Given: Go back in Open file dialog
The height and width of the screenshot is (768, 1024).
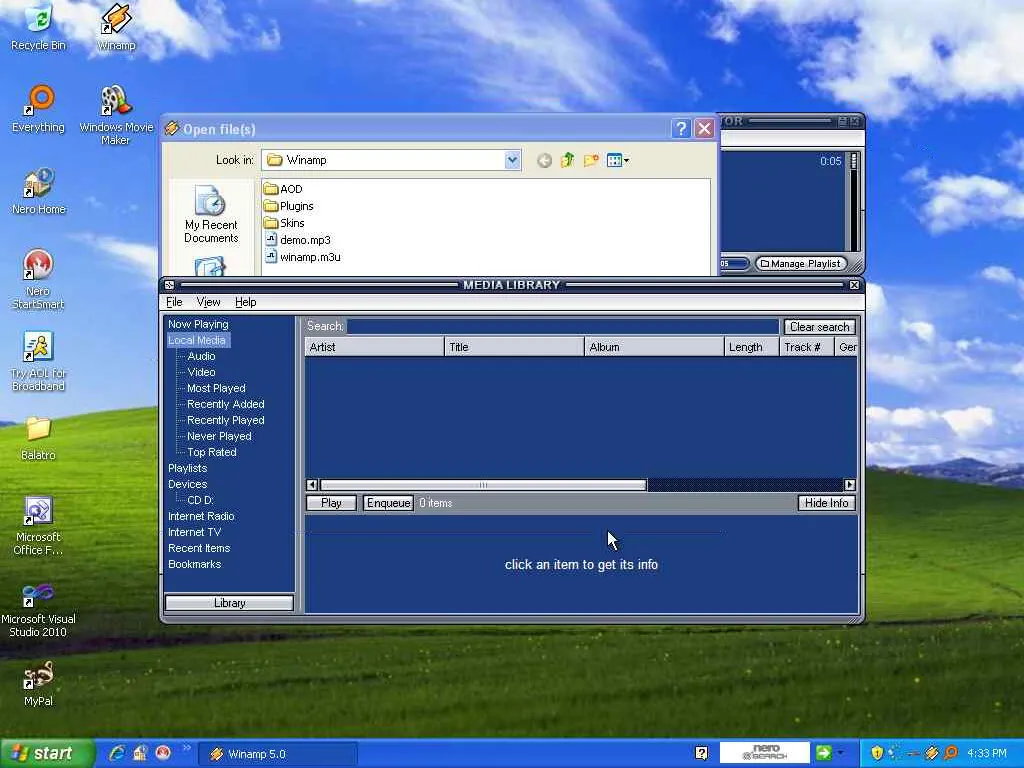Looking at the screenshot, I should pyautogui.click(x=544, y=161).
